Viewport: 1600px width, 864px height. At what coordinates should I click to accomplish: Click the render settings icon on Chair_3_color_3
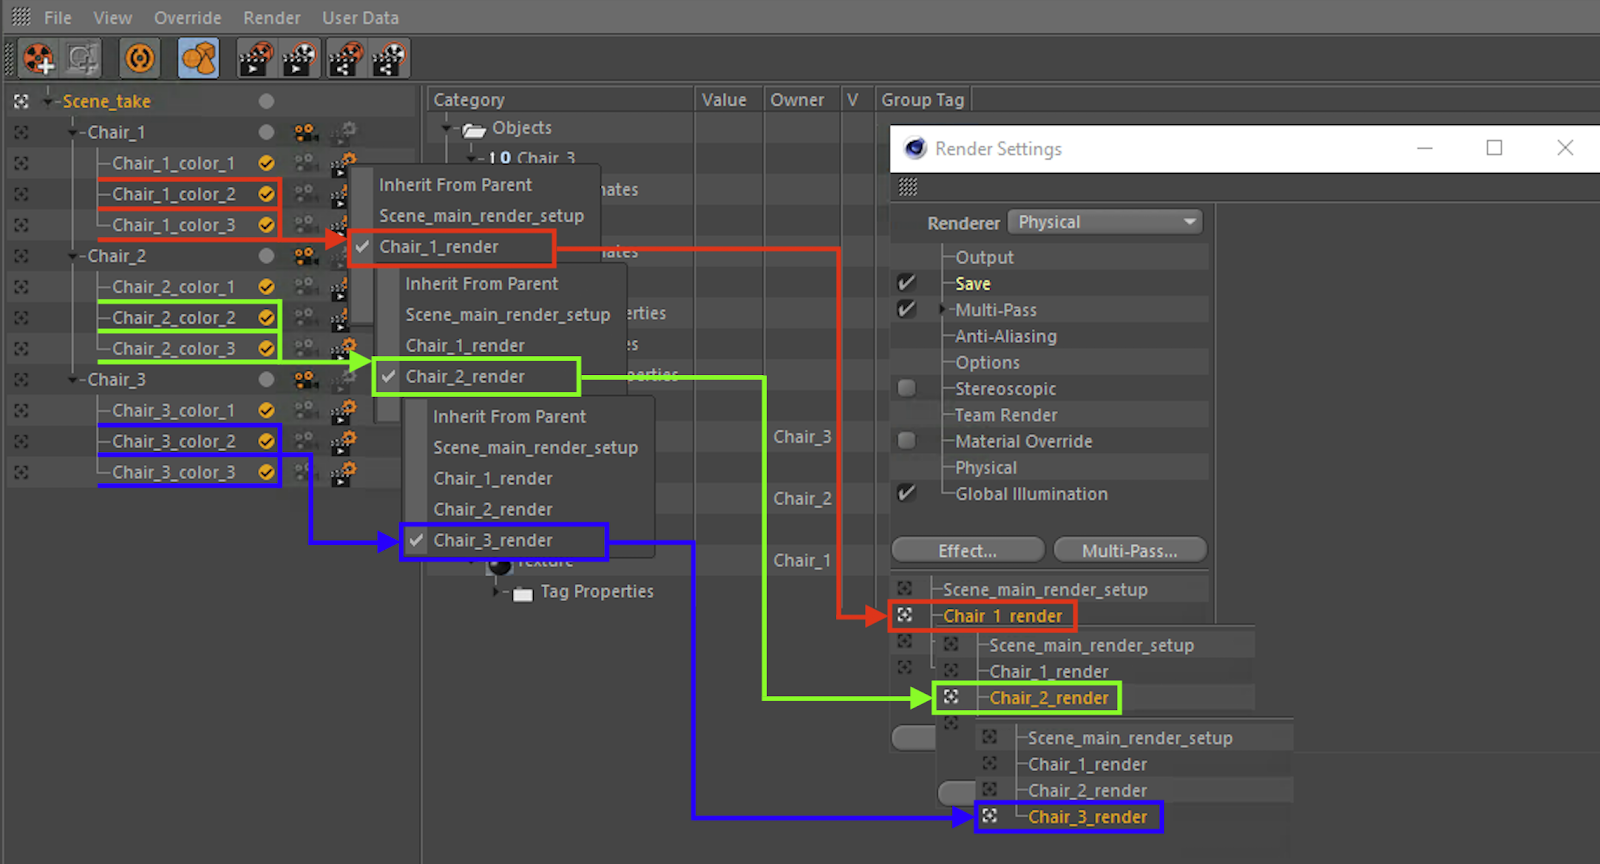343,473
